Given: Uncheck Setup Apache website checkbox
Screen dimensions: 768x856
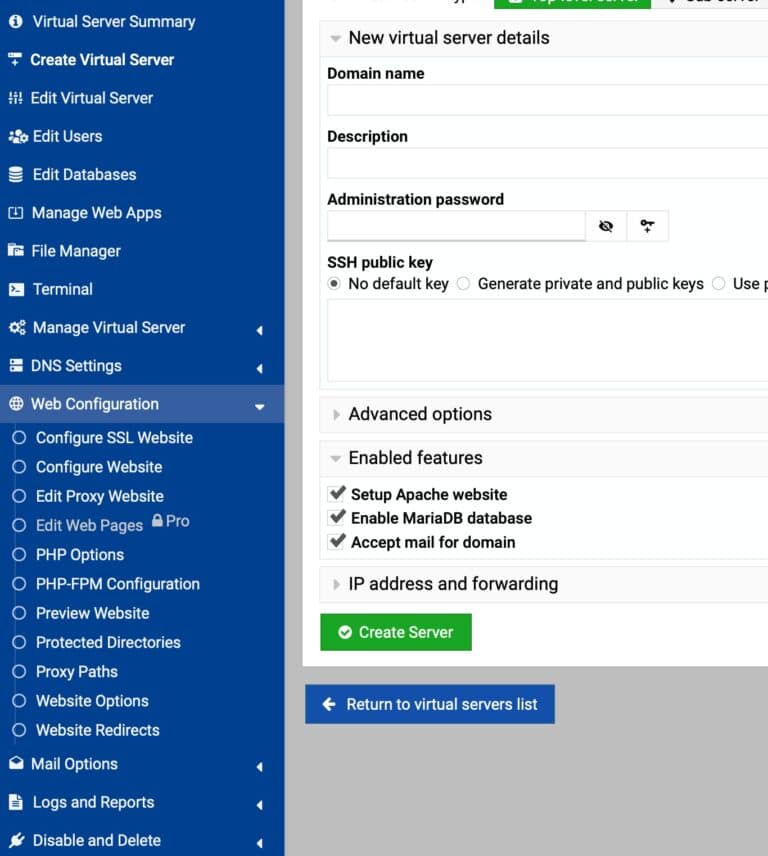Looking at the screenshot, I should pyautogui.click(x=337, y=494).
